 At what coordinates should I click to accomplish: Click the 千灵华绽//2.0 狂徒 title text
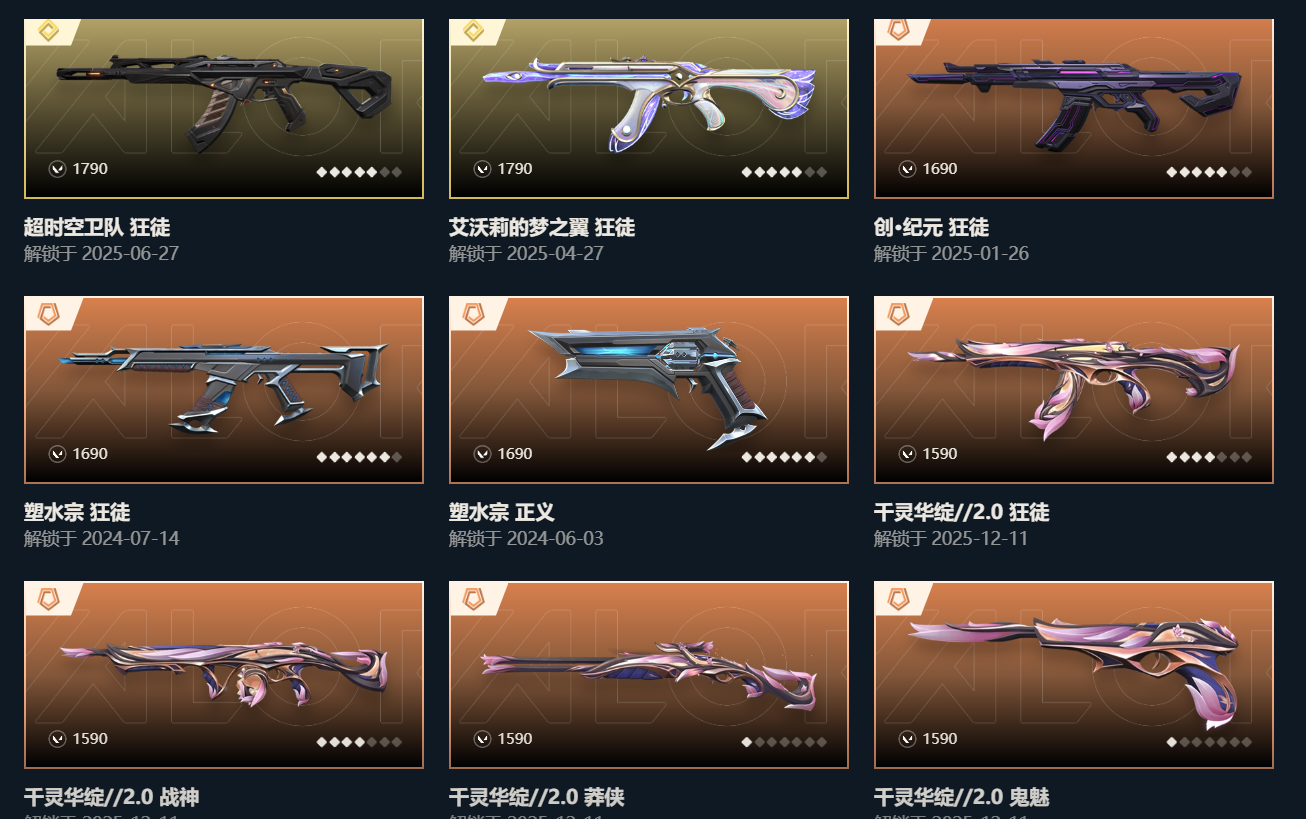pyautogui.click(x=961, y=512)
